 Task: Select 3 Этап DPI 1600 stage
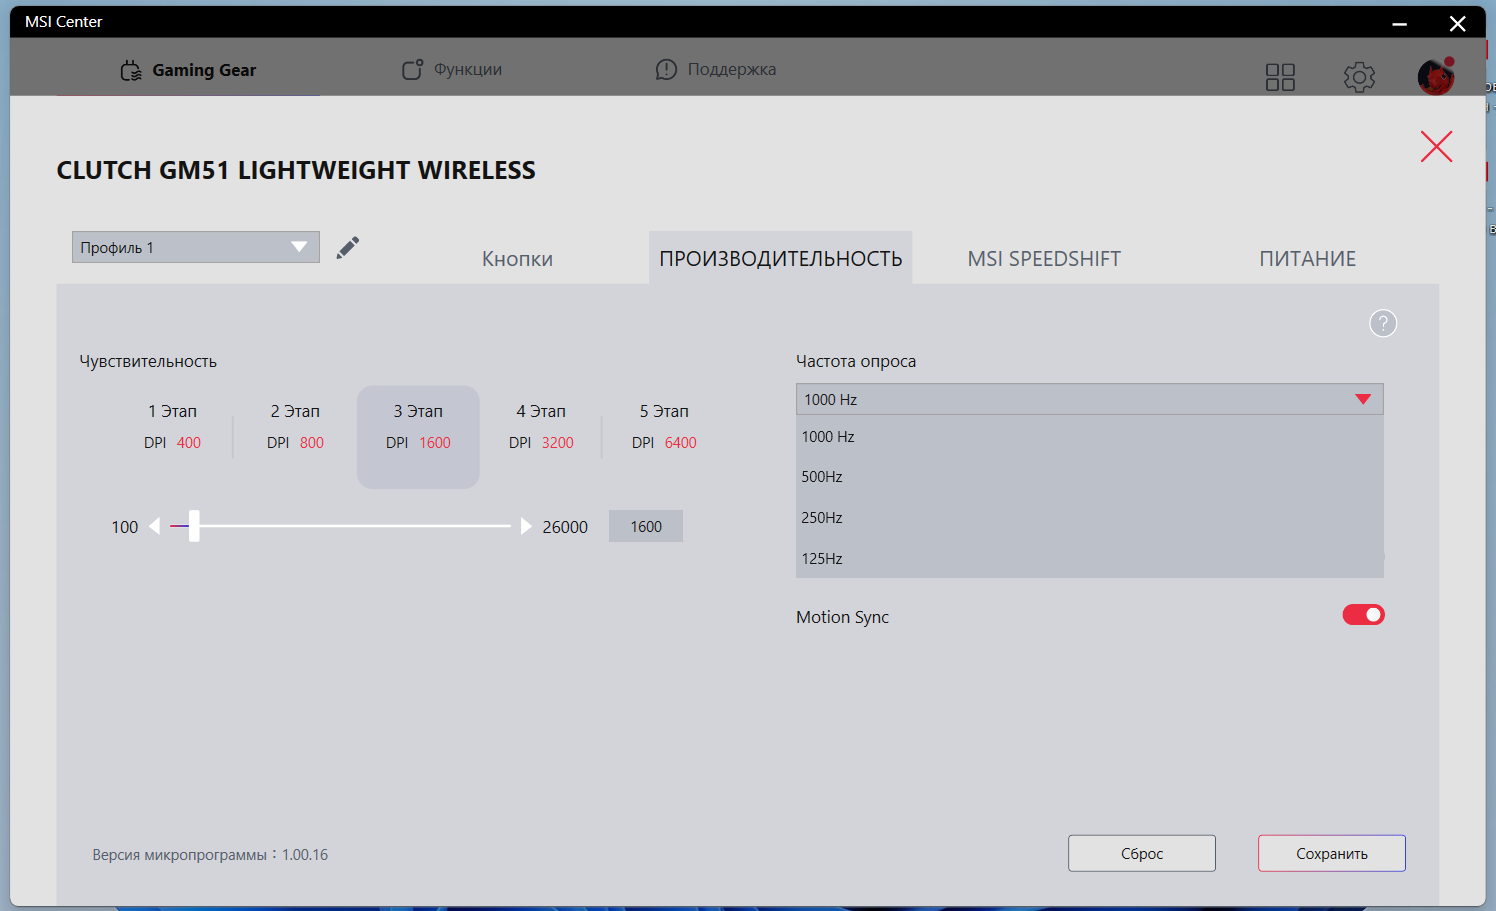point(418,437)
